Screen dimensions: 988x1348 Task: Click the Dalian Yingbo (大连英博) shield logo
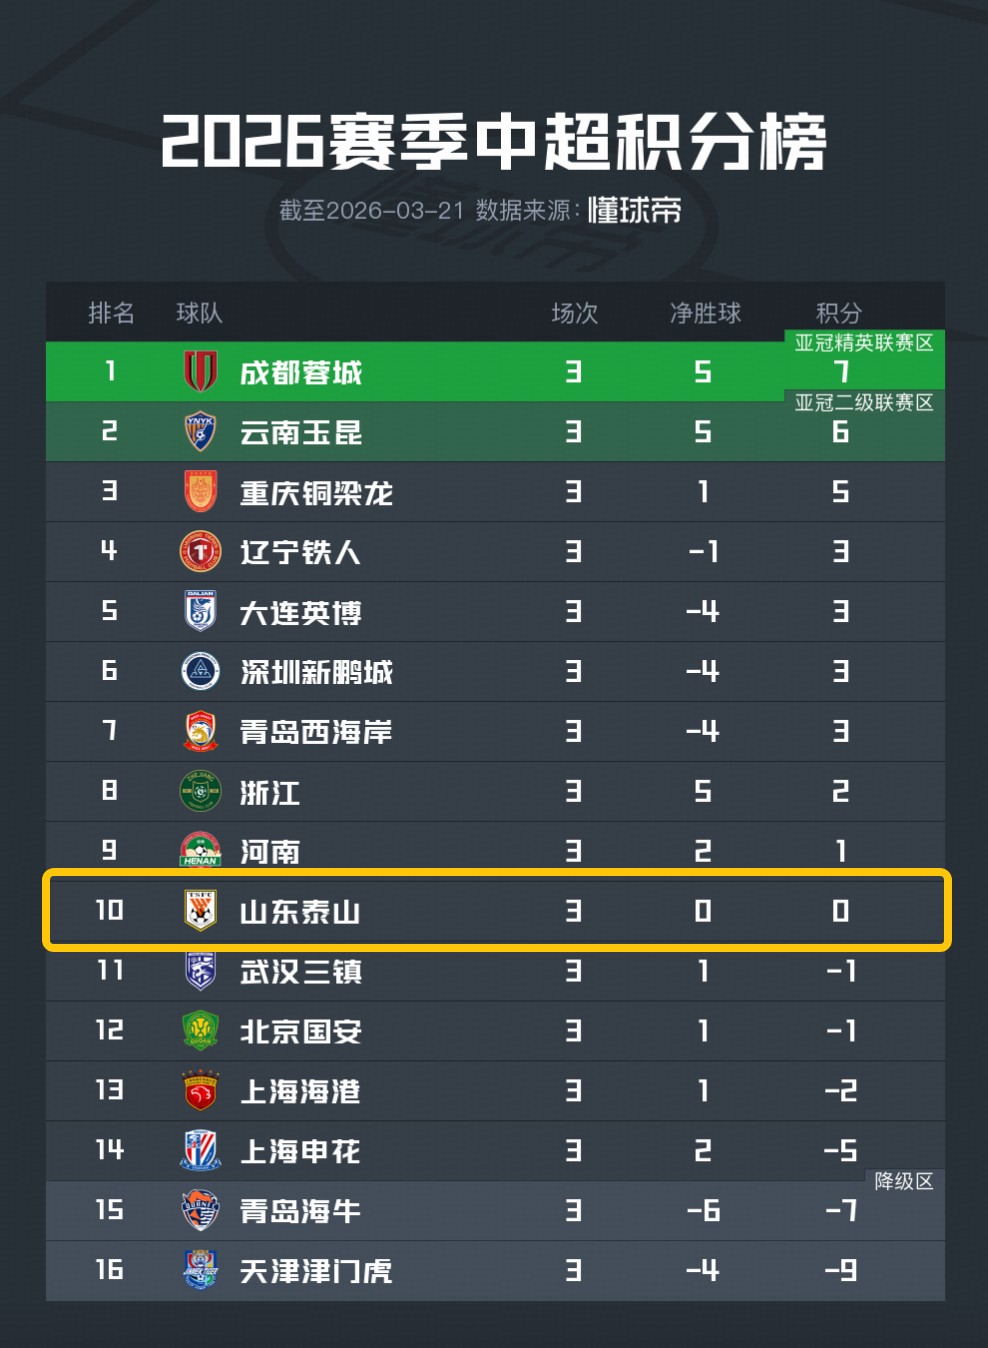(x=200, y=612)
